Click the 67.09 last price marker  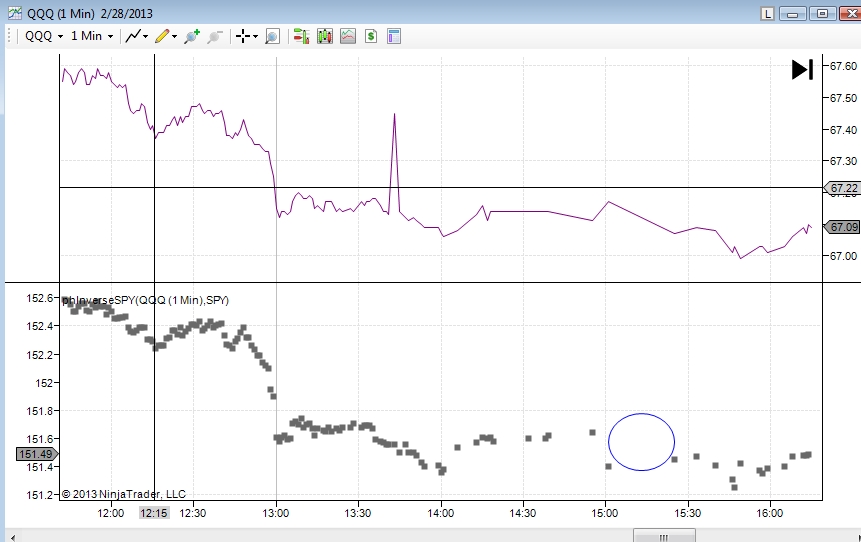click(x=842, y=227)
